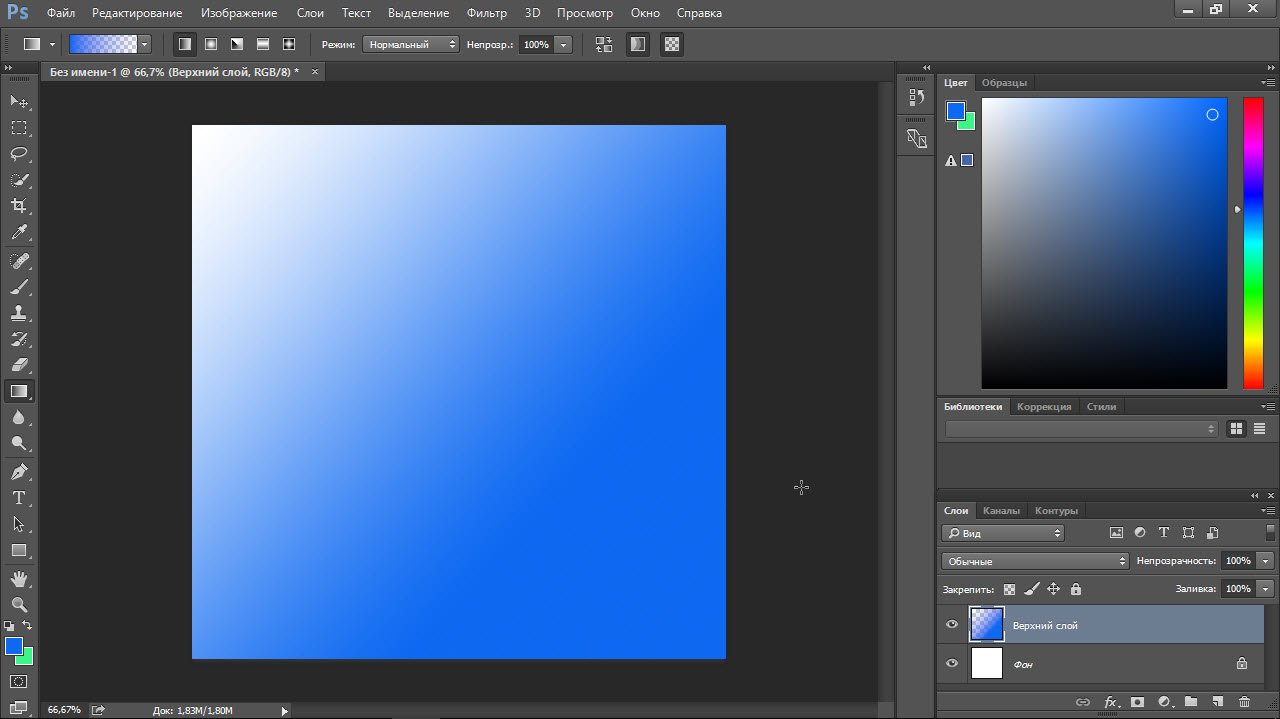Add layer mask to Верхний слой
This screenshot has height=719, width=1280.
click(1137, 702)
